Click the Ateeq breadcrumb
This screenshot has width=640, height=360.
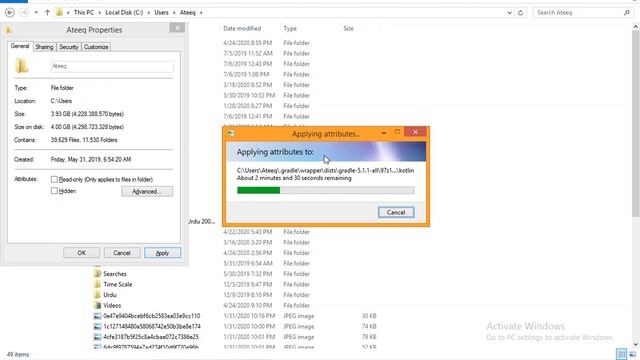(188, 13)
